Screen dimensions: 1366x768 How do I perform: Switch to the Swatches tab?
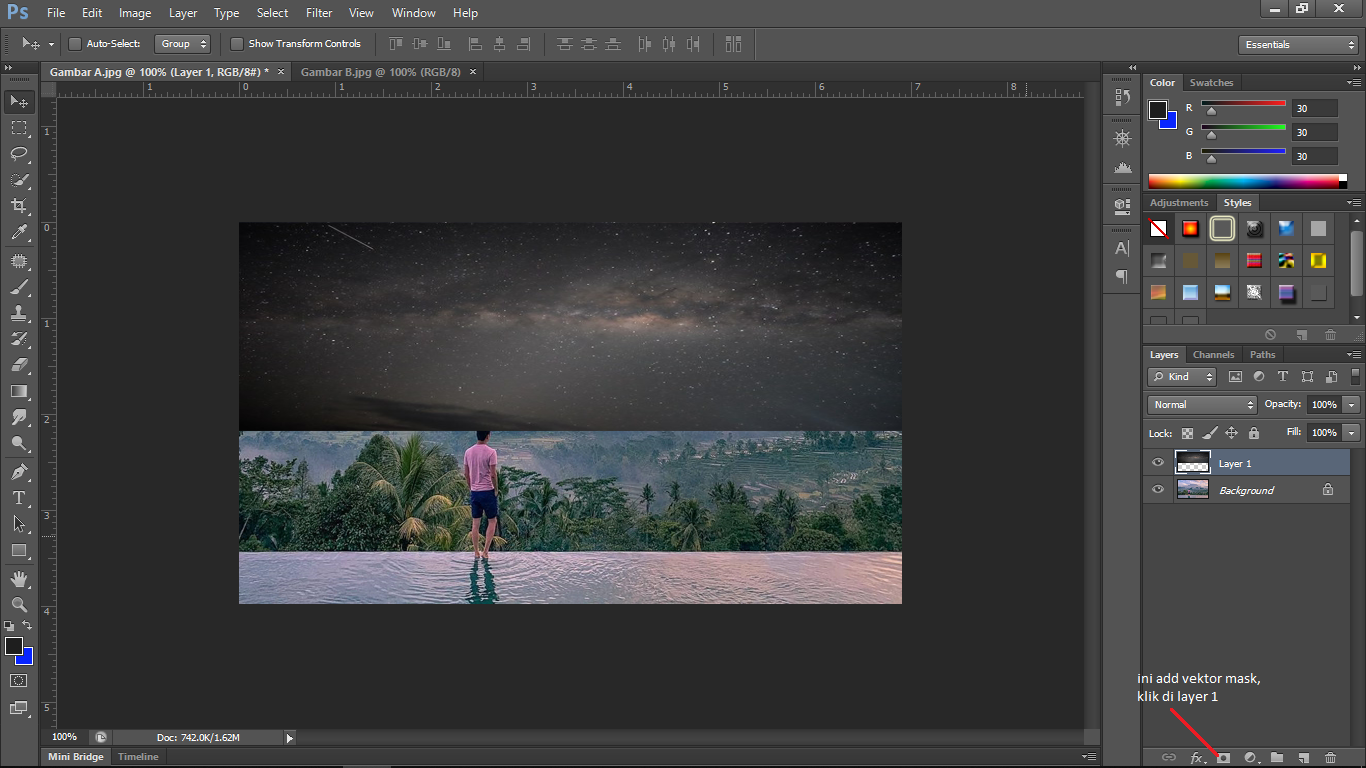click(x=1211, y=83)
